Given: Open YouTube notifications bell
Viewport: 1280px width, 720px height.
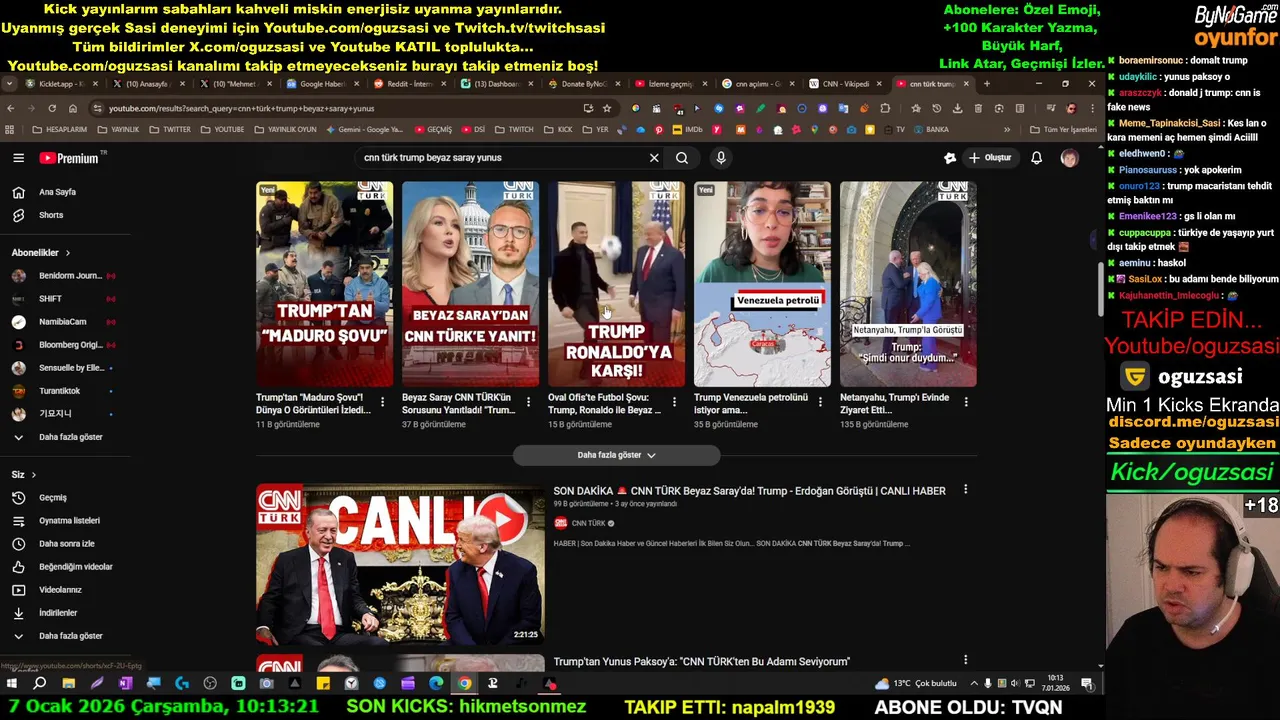Looking at the screenshot, I should 1037,158.
